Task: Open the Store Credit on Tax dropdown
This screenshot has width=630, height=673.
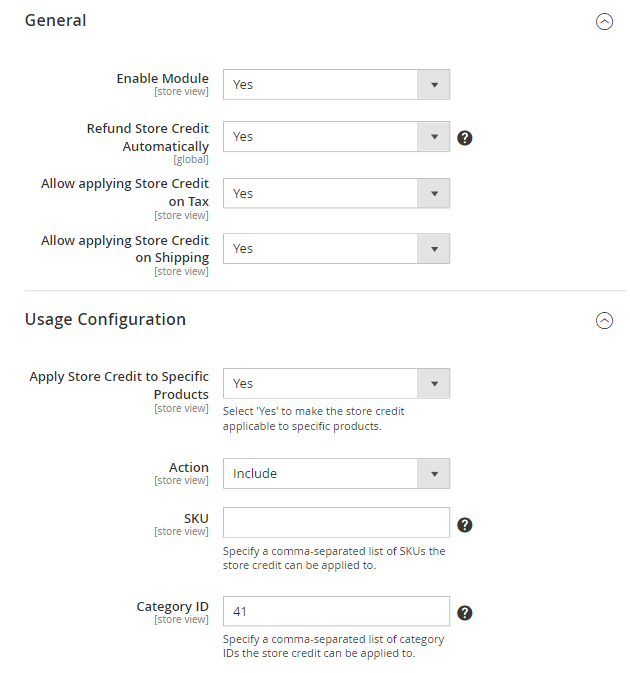Action: click(x=336, y=194)
